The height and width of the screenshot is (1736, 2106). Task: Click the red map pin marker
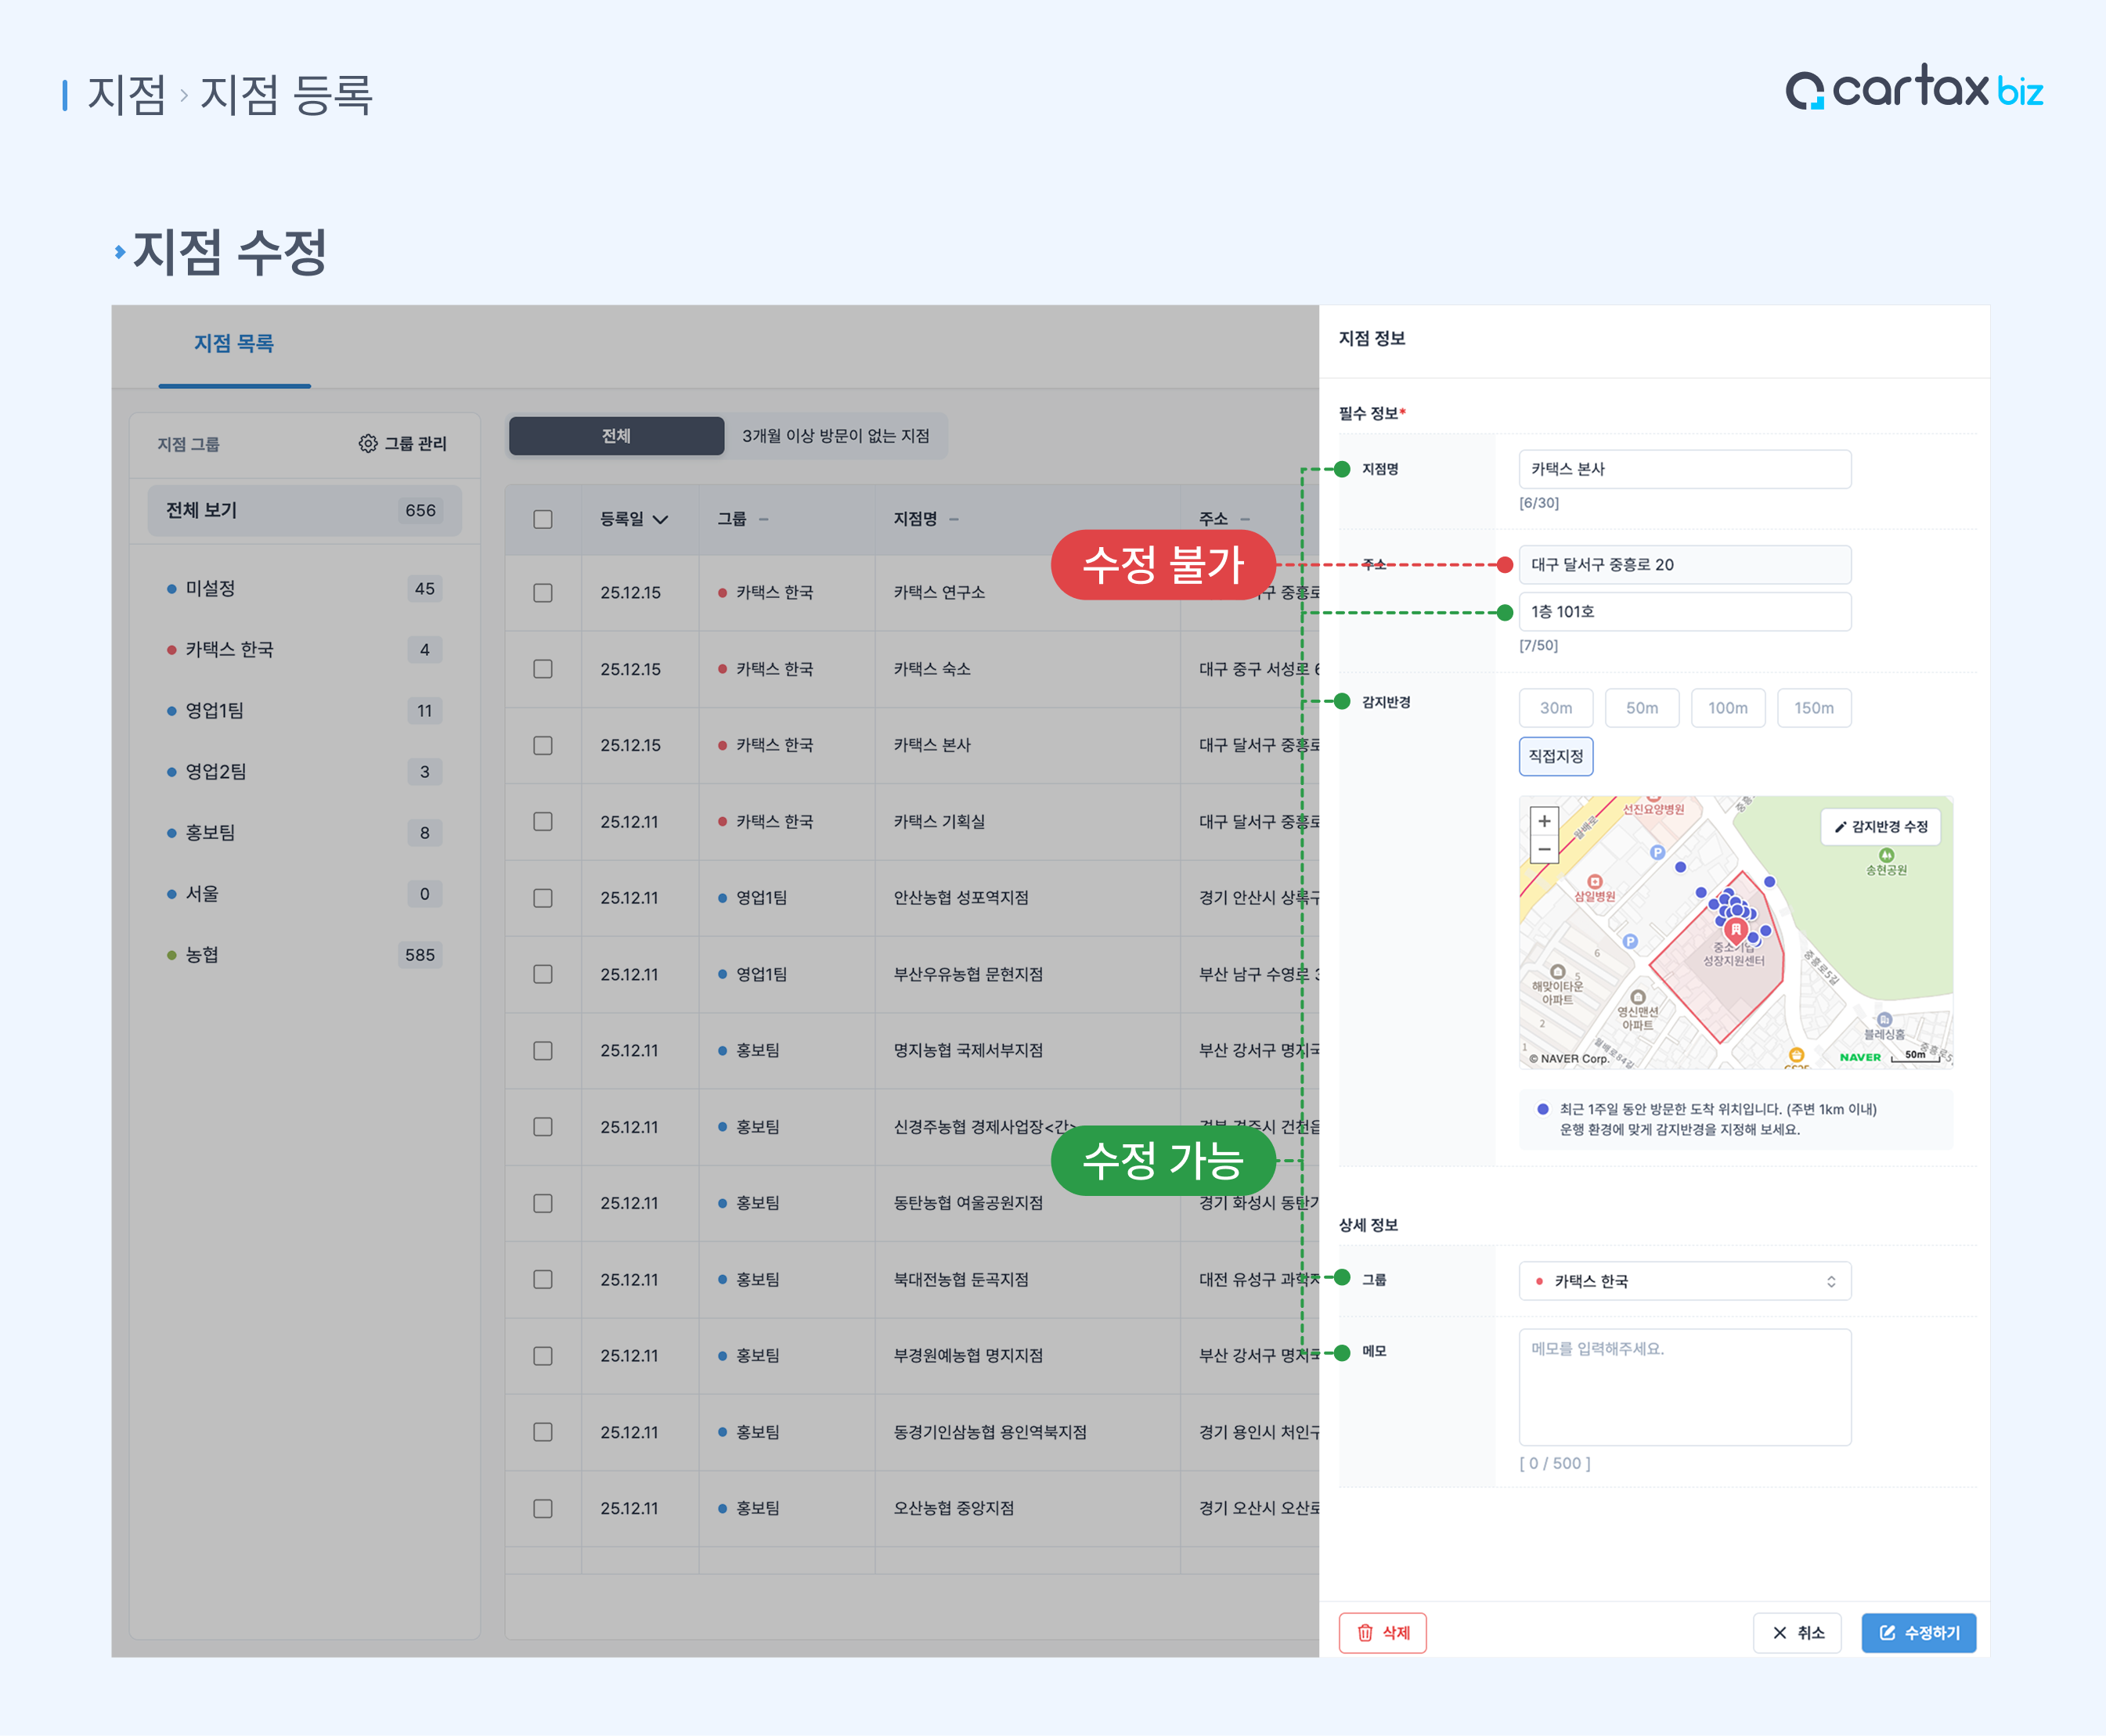[x=1735, y=929]
